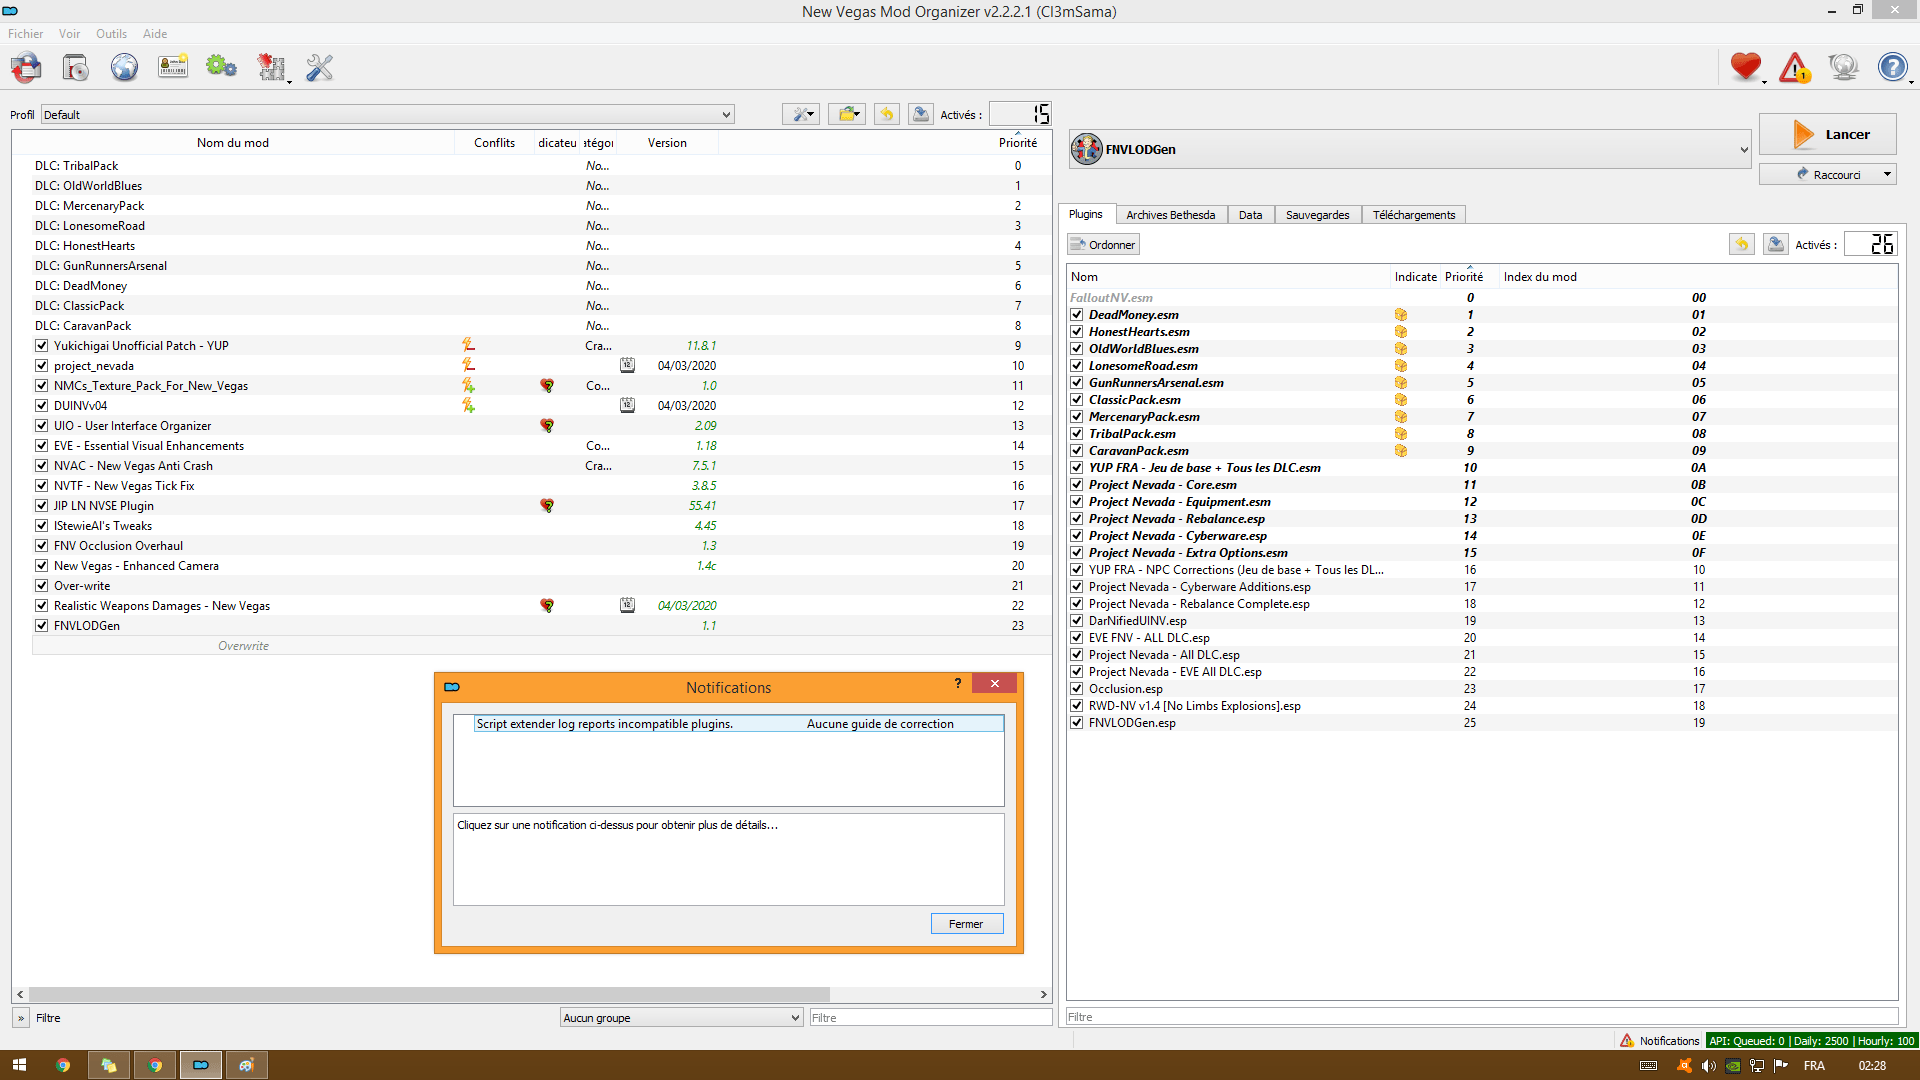Screen dimensions: 1920x1080
Task: Open the tools puzzle icon
Action: click(x=271, y=68)
